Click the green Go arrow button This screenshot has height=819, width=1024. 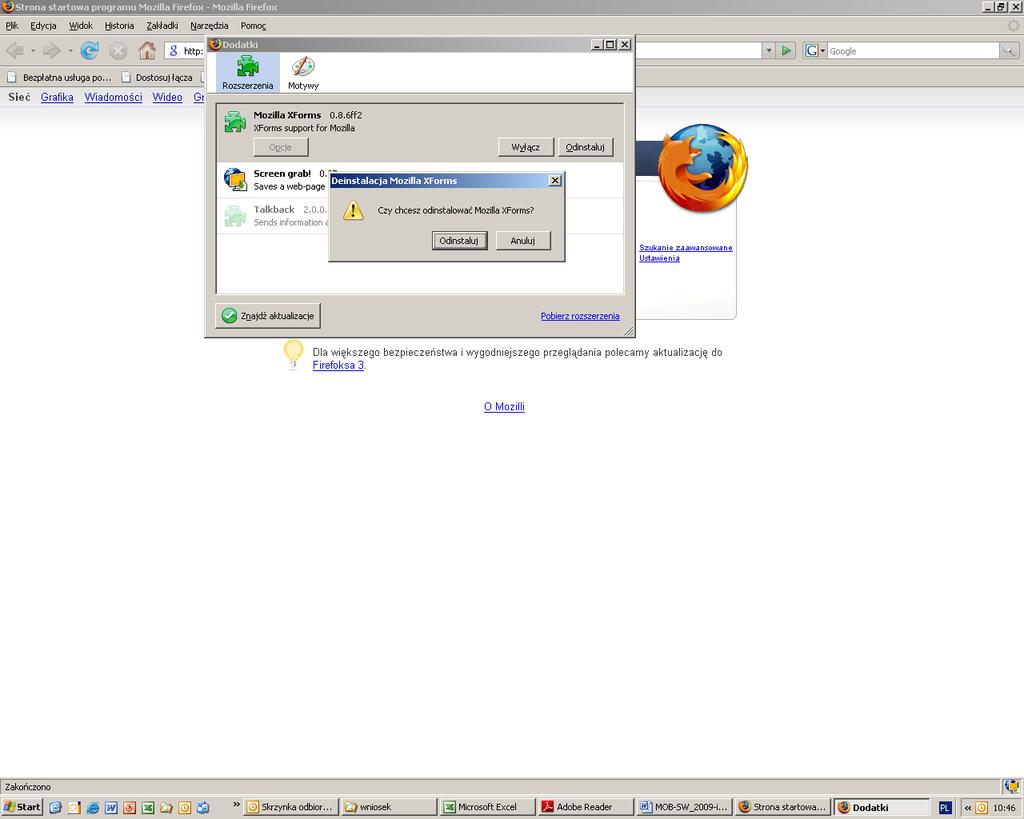tap(786, 50)
